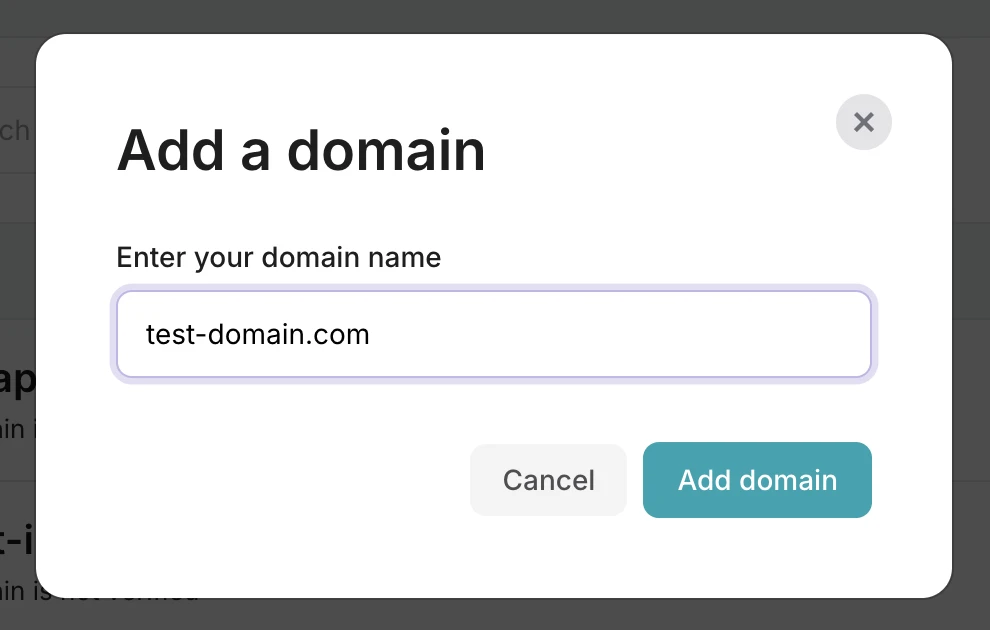
Task: Confirm adding test-domain.com with Add domain
Action: [757, 480]
